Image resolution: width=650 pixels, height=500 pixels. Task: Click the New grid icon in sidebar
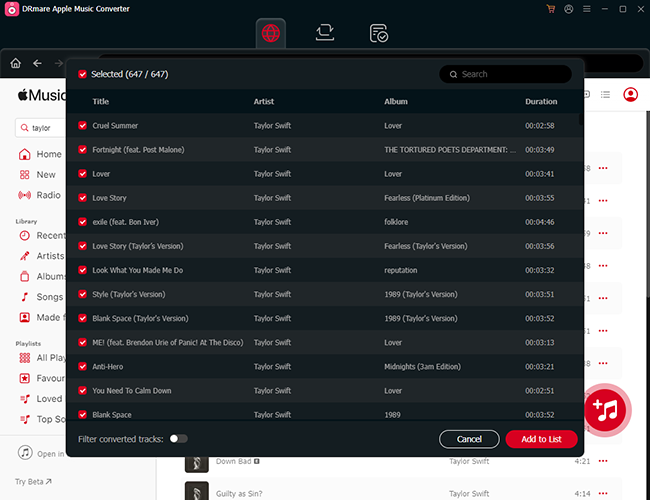coord(24,175)
